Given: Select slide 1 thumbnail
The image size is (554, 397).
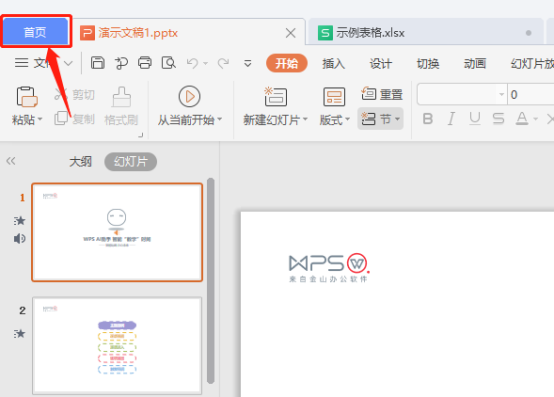Looking at the screenshot, I should click(117, 232).
